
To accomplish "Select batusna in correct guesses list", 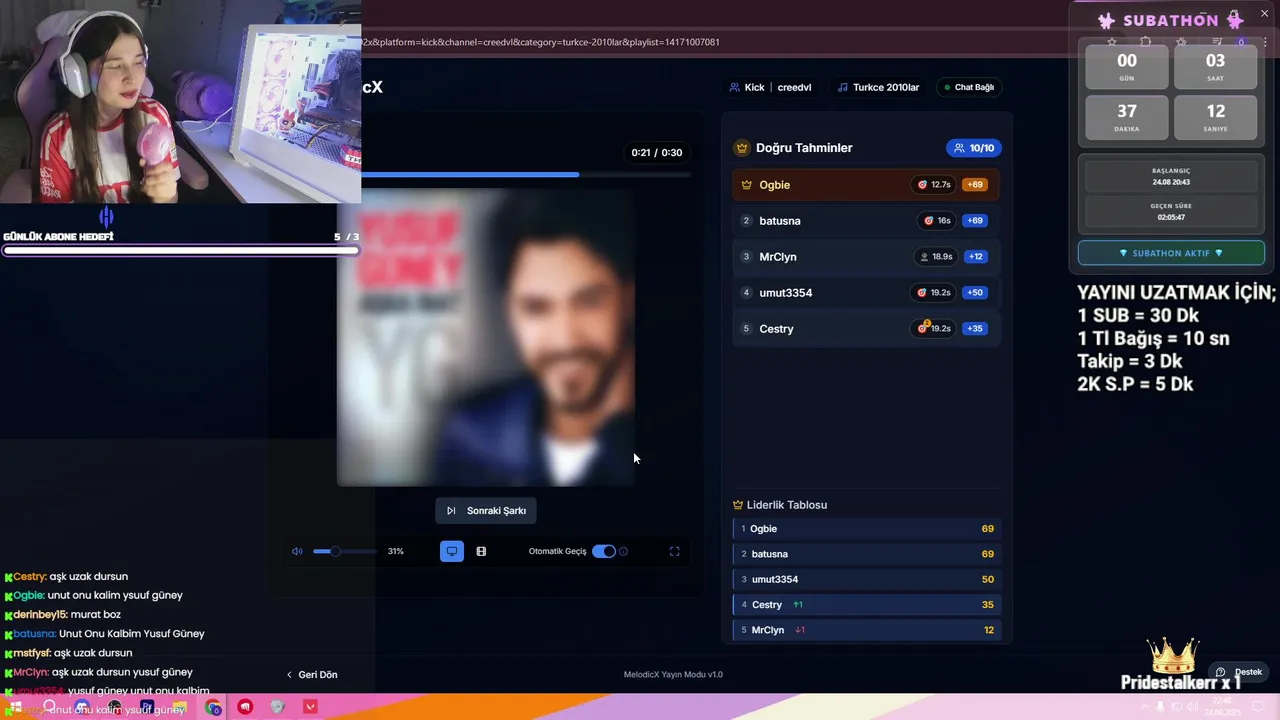I will pos(866,221).
